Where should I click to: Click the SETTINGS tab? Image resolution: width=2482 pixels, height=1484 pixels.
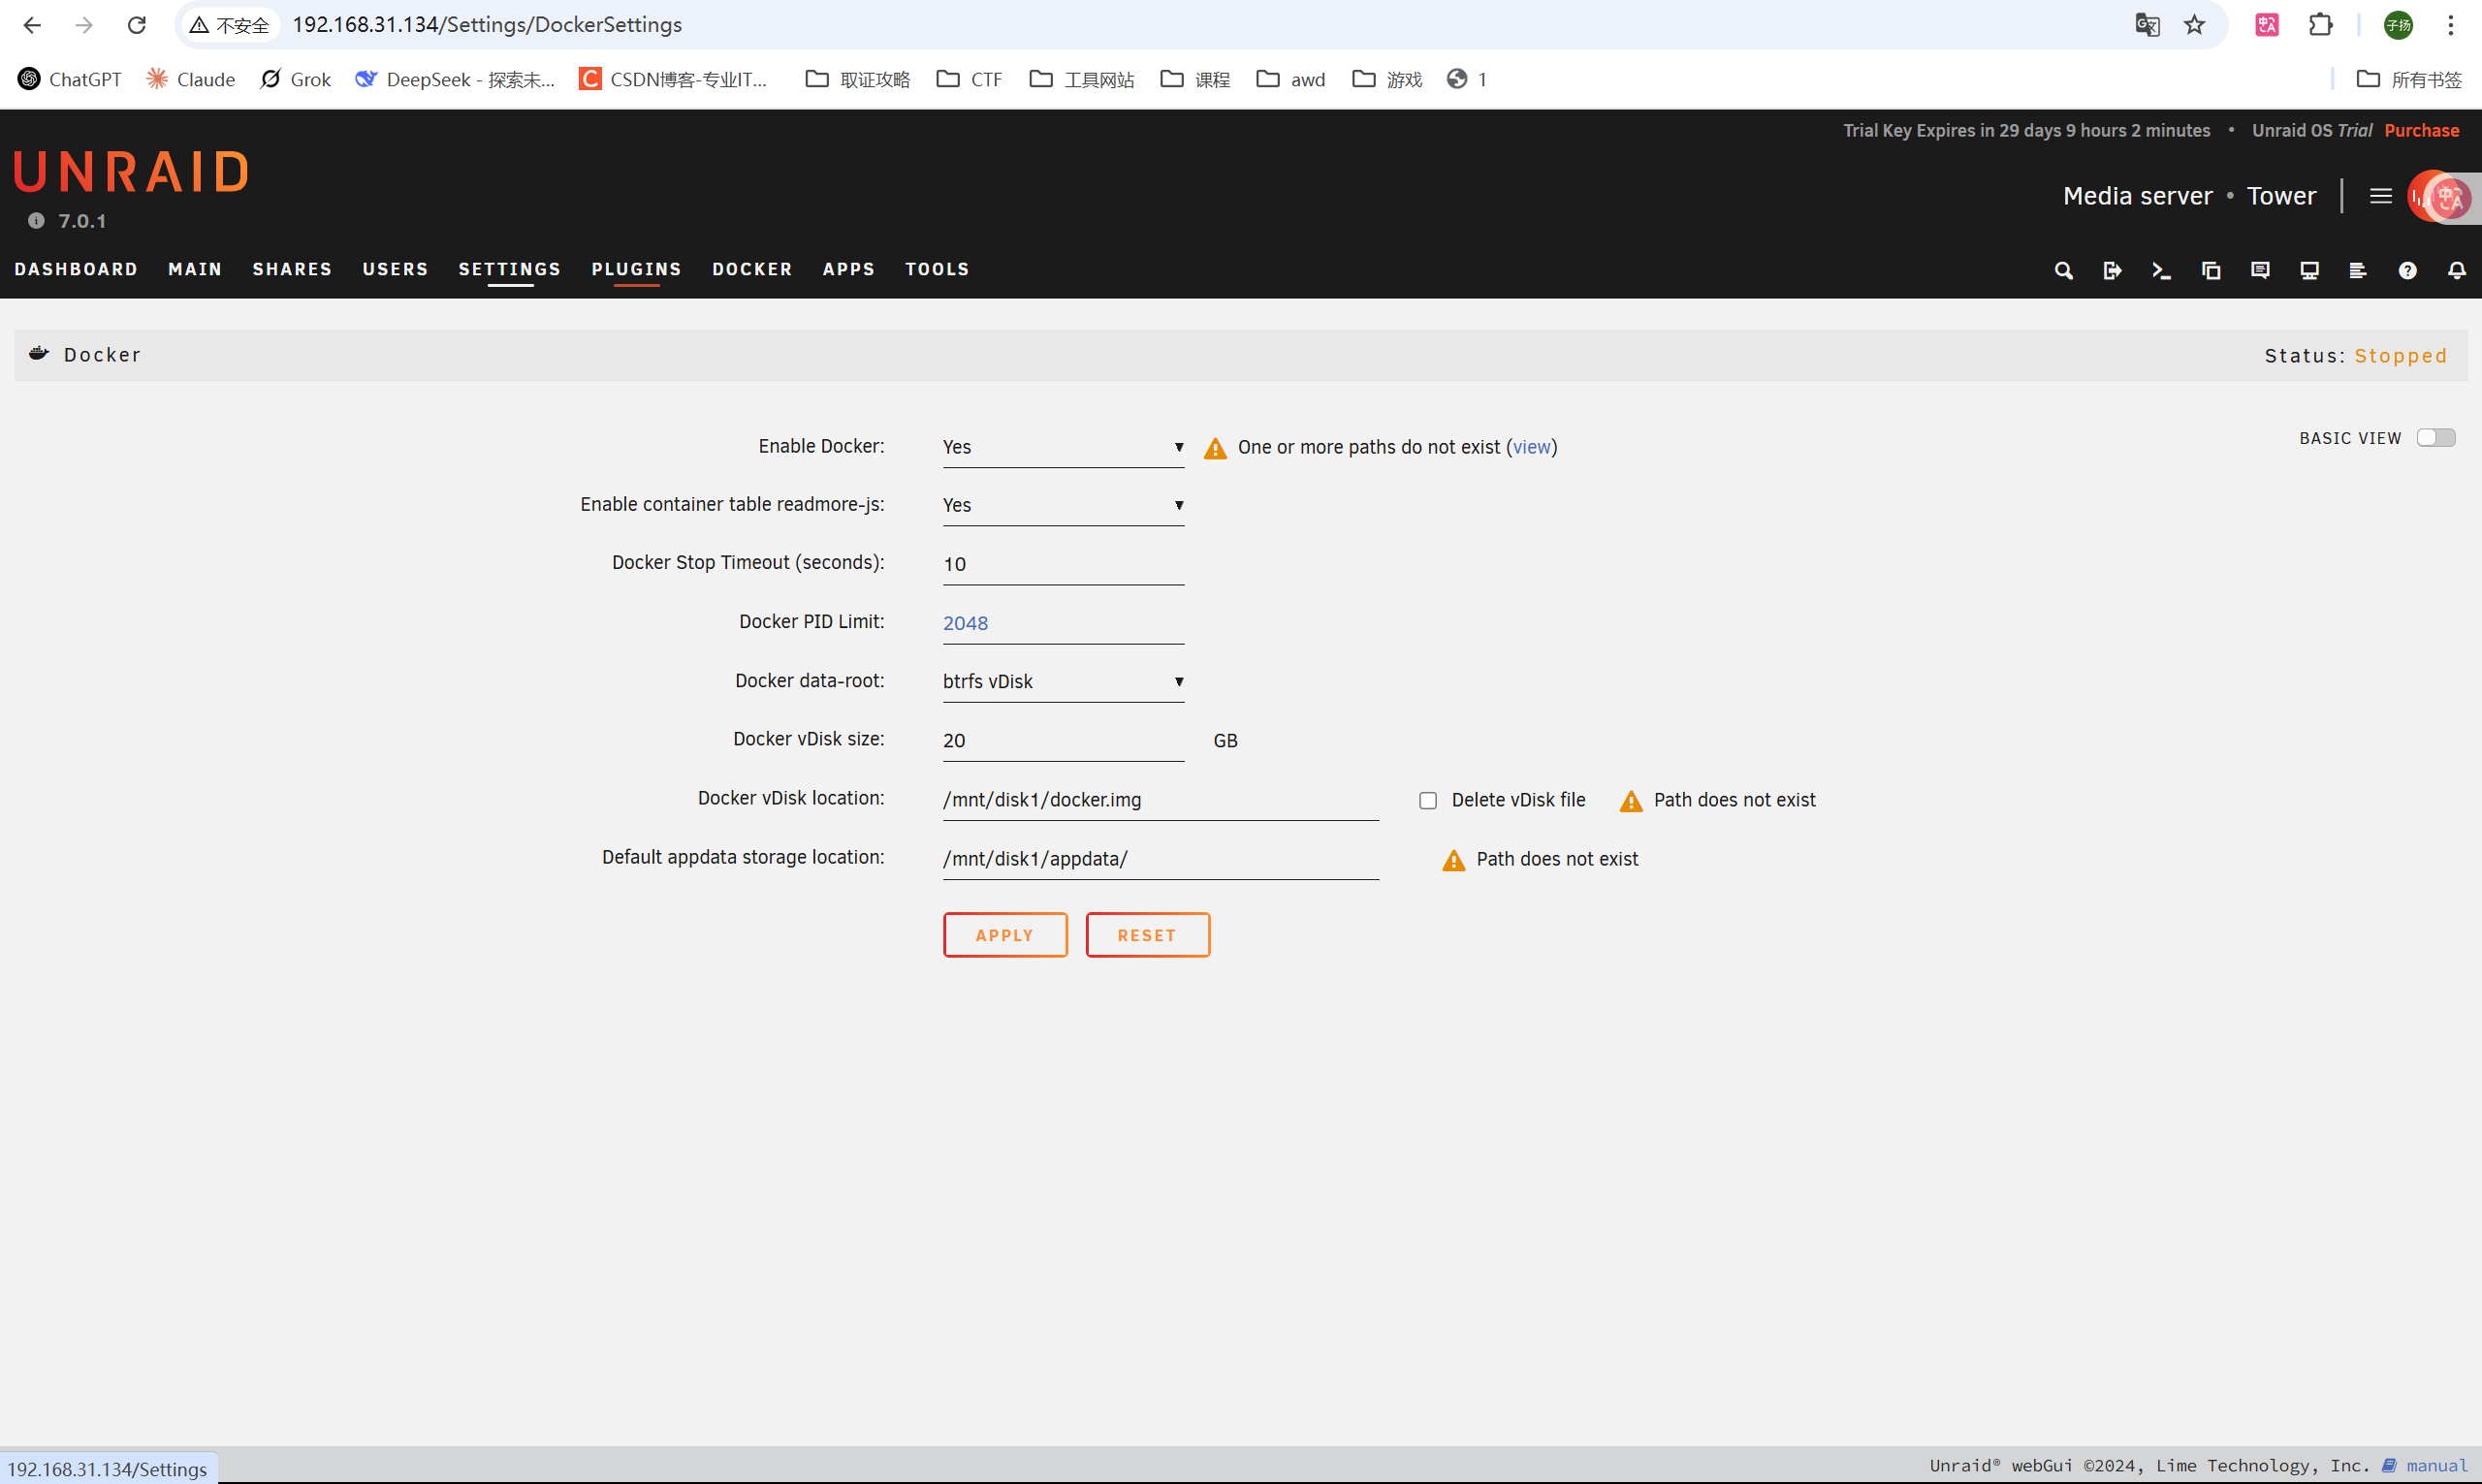[510, 269]
